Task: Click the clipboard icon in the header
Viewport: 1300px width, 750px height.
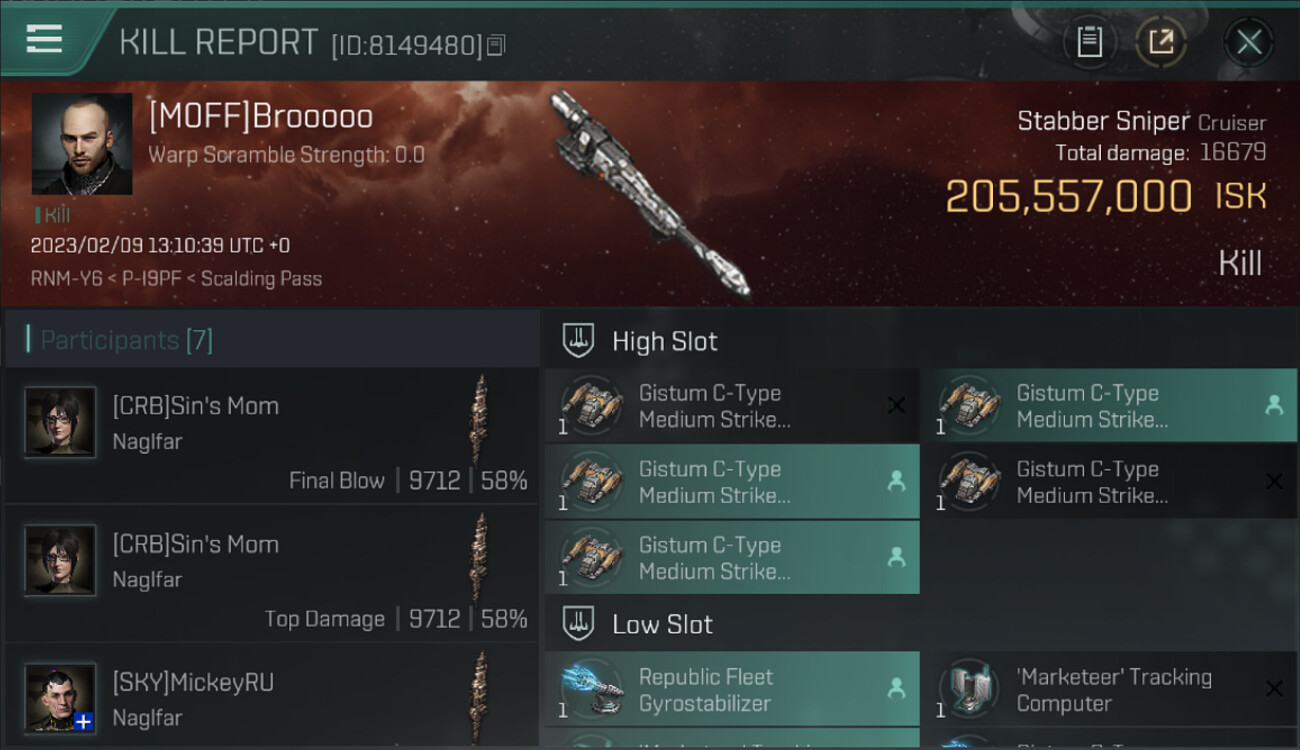Action: coord(1089,42)
